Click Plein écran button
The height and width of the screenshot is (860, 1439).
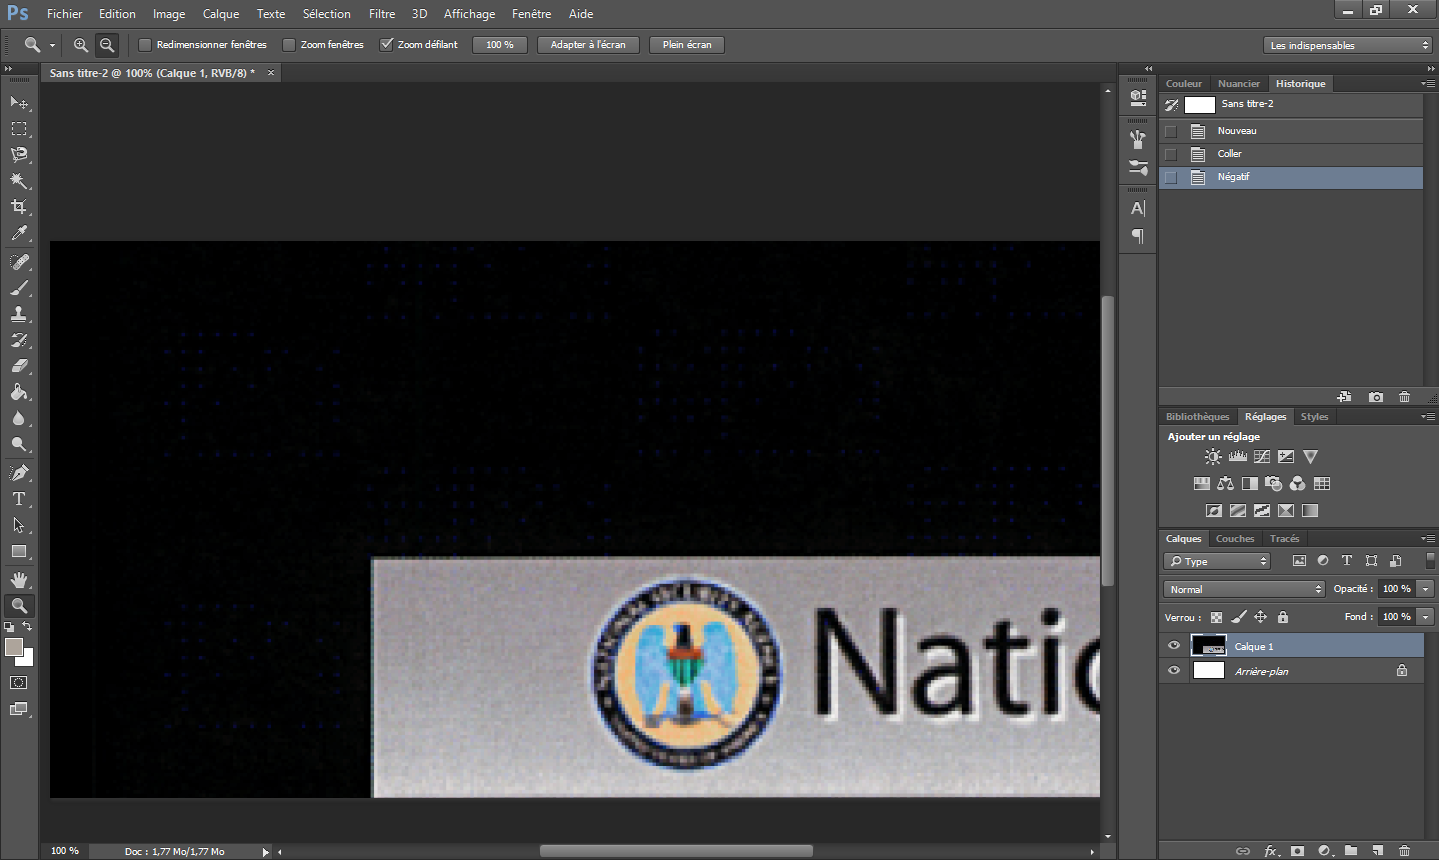pyautogui.click(x=687, y=45)
